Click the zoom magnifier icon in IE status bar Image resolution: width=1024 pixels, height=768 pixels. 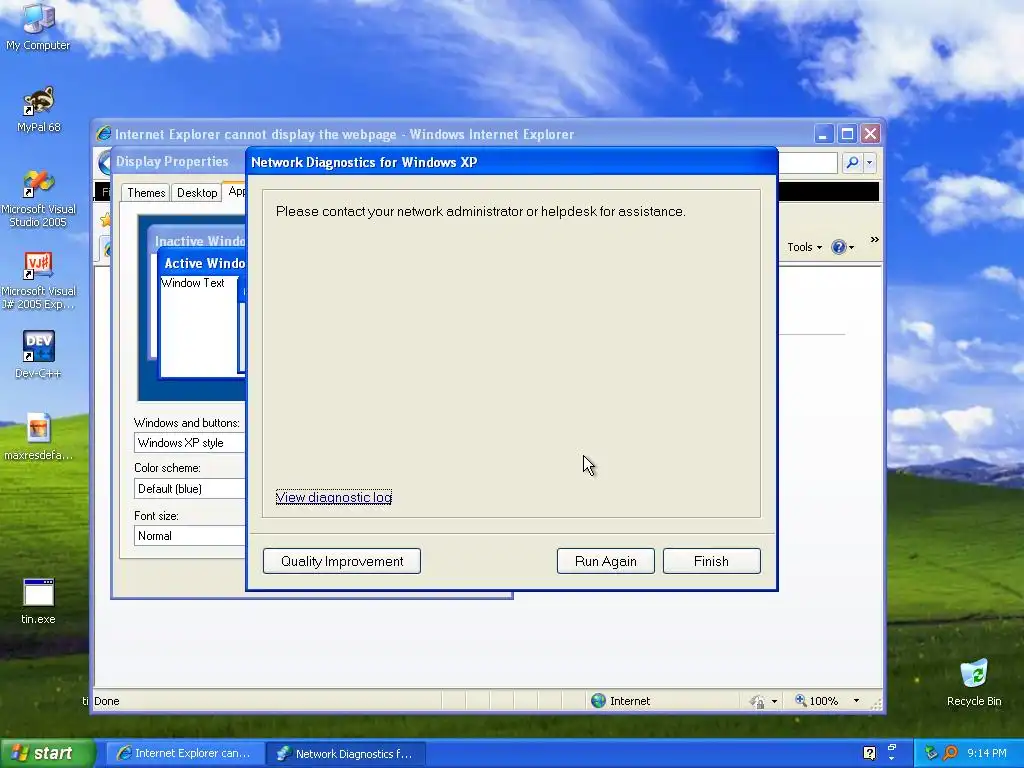pyautogui.click(x=800, y=701)
